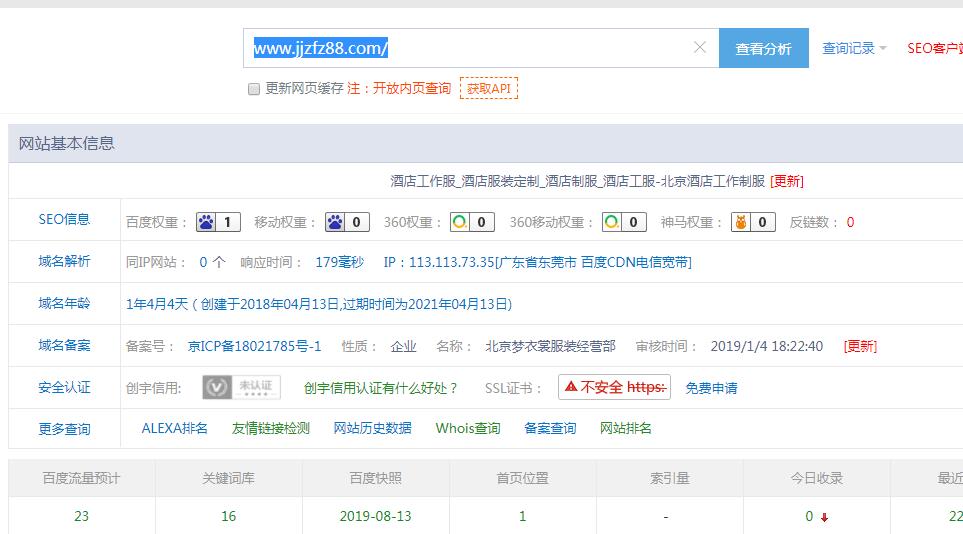This screenshot has height=534, width=963.
Task: Click the 索引量 column header
Action: (x=669, y=478)
